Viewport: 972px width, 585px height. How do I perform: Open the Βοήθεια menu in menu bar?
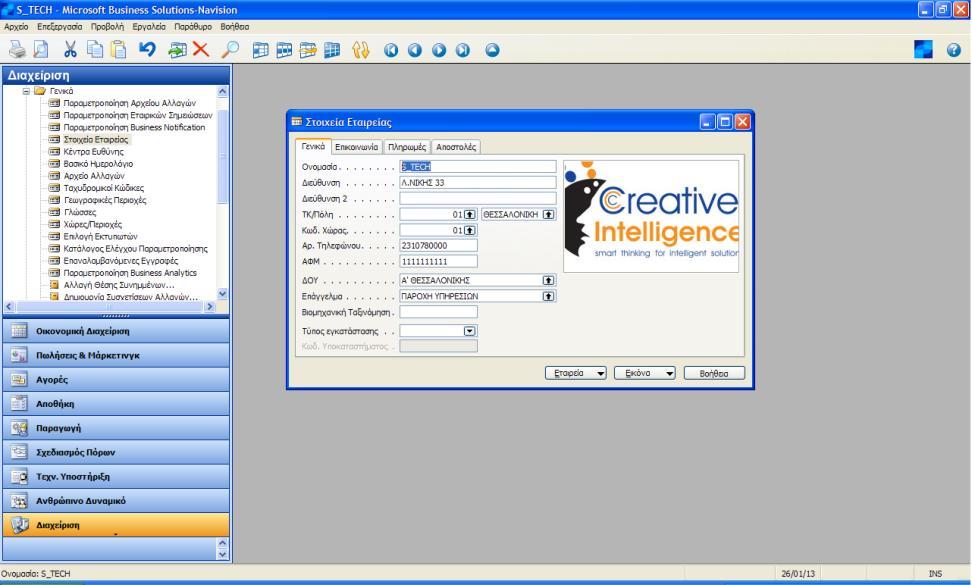(235, 27)
